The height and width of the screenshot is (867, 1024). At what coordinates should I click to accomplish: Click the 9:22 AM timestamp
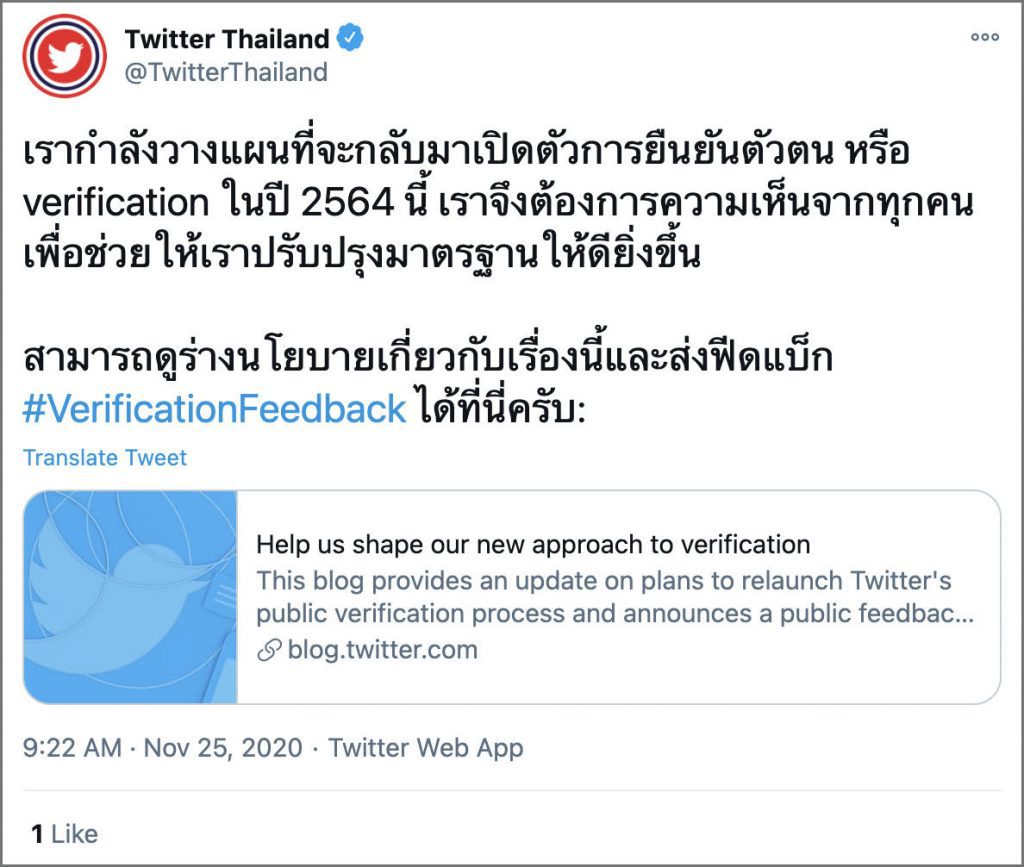pyautogui.click(x=72, y=748)
